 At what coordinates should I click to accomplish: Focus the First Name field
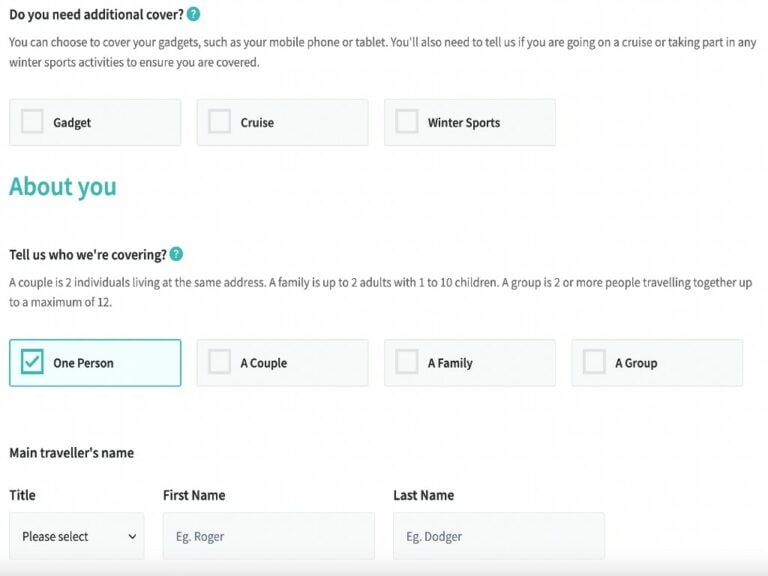click(x=269, y=536)
